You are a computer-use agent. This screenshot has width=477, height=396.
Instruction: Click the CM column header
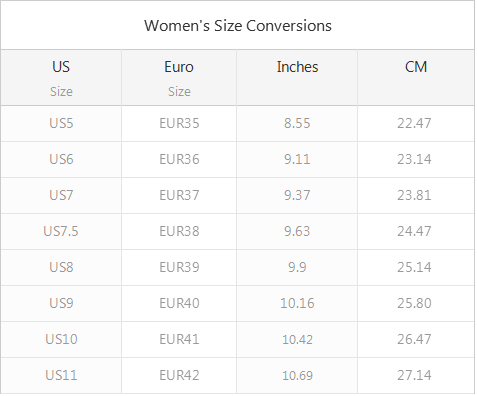pyautogui.click(x=416, y=78)
